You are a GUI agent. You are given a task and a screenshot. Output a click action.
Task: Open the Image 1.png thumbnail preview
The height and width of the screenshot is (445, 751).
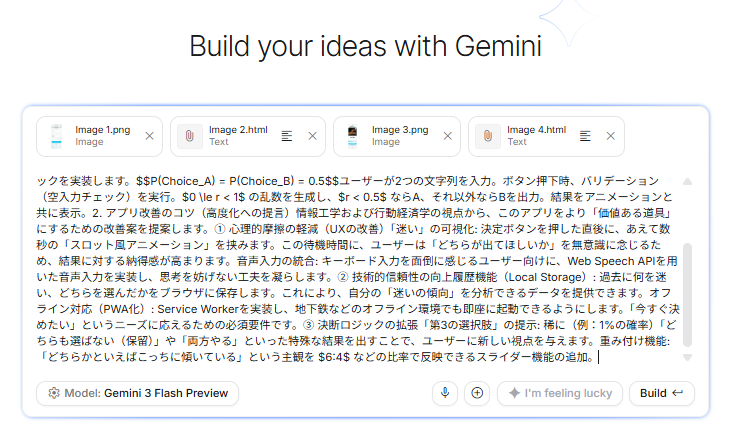click(56, 136)
